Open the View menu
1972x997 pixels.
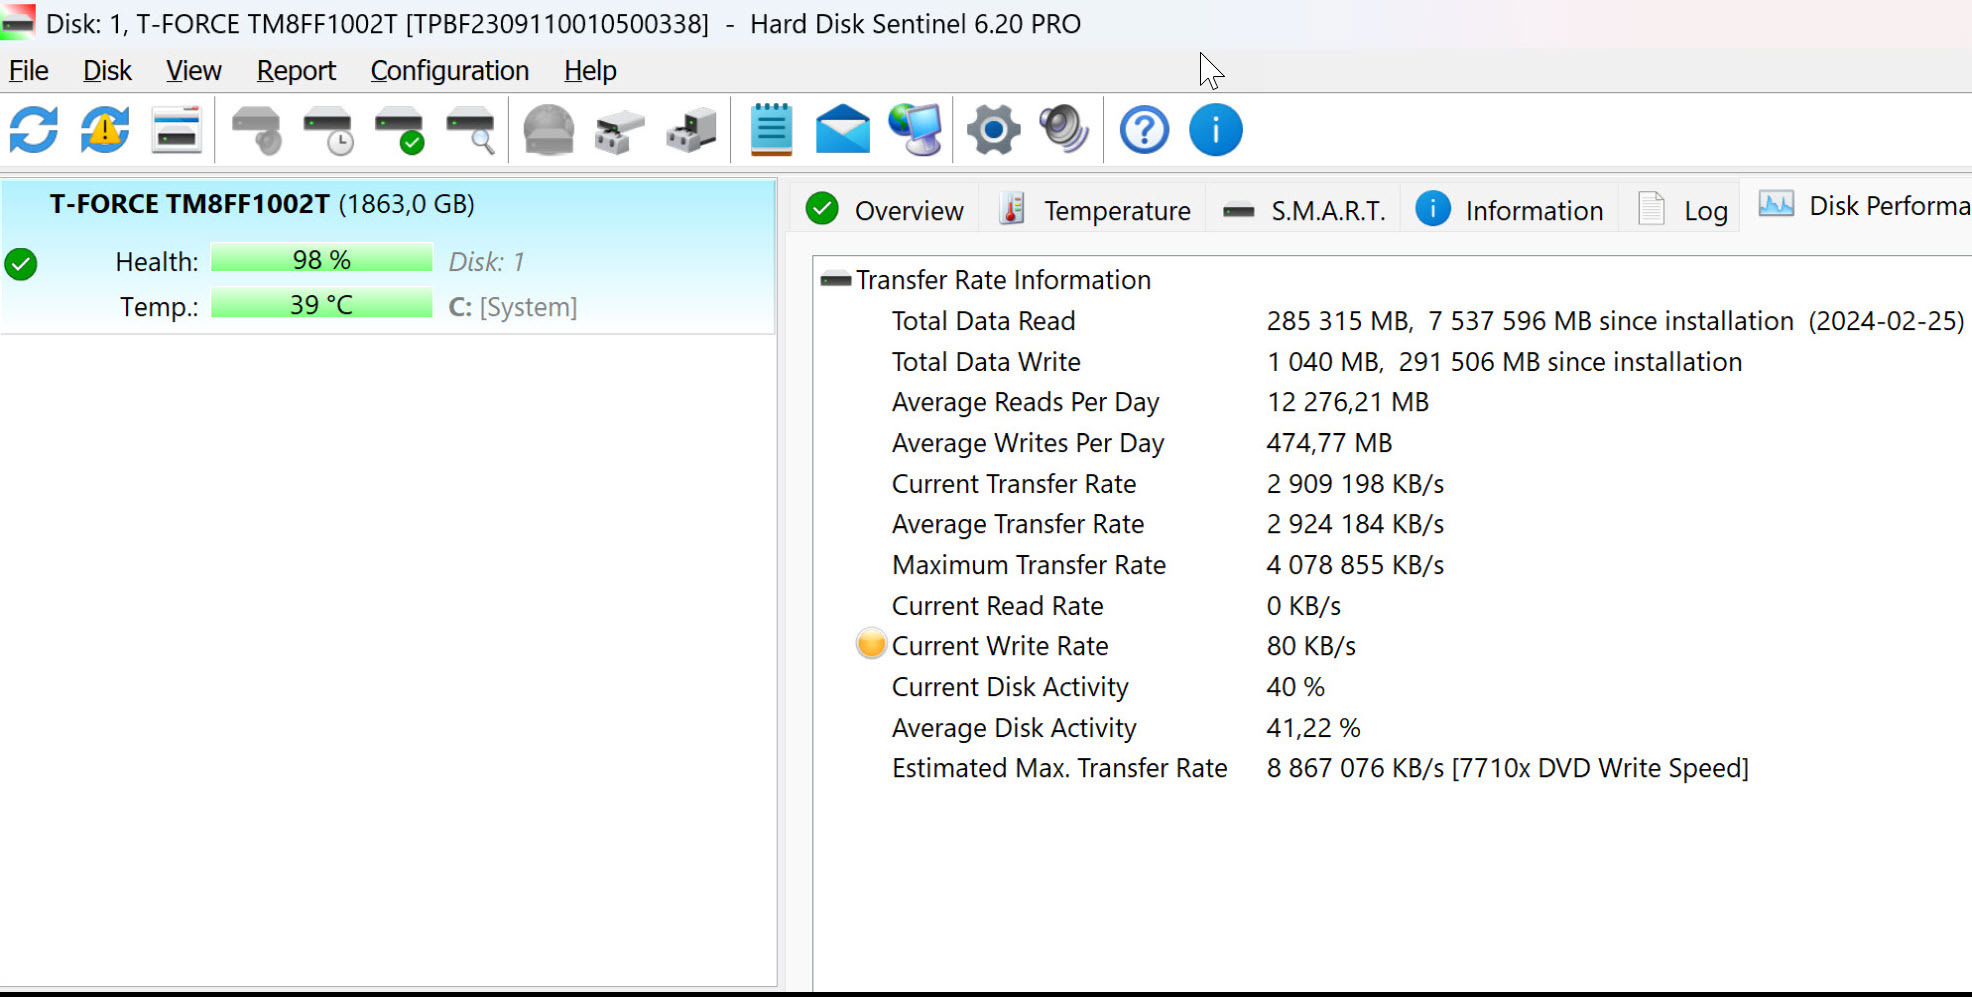point(193,71)
